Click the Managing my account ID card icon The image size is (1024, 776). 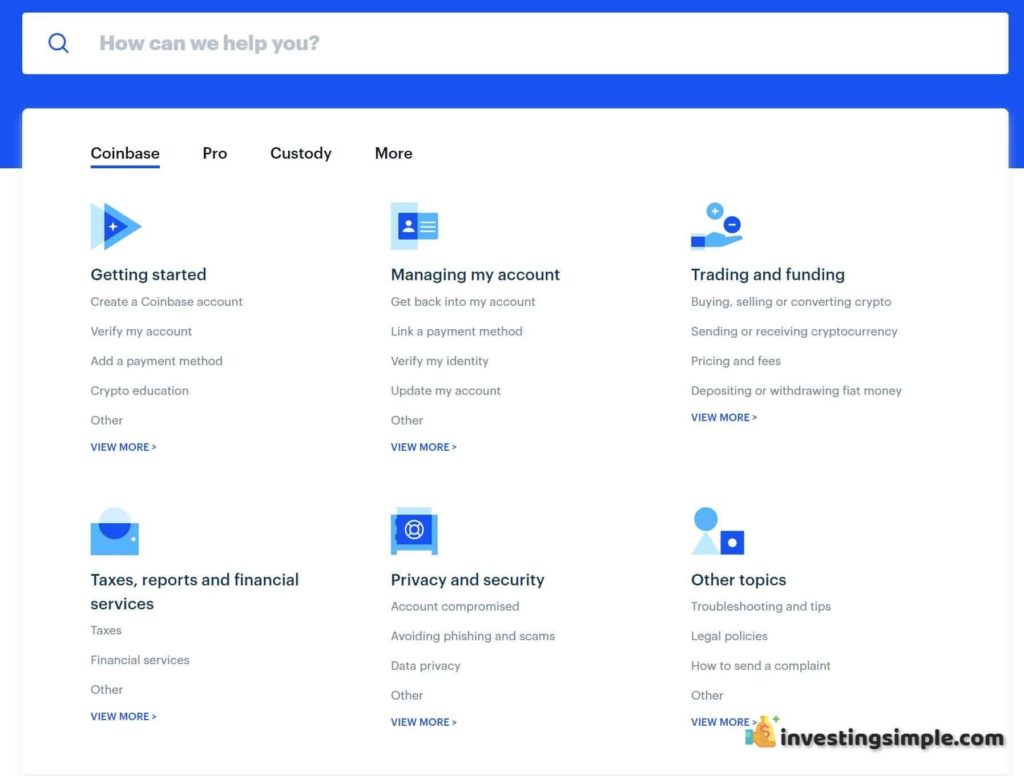(x=415, y=226)
